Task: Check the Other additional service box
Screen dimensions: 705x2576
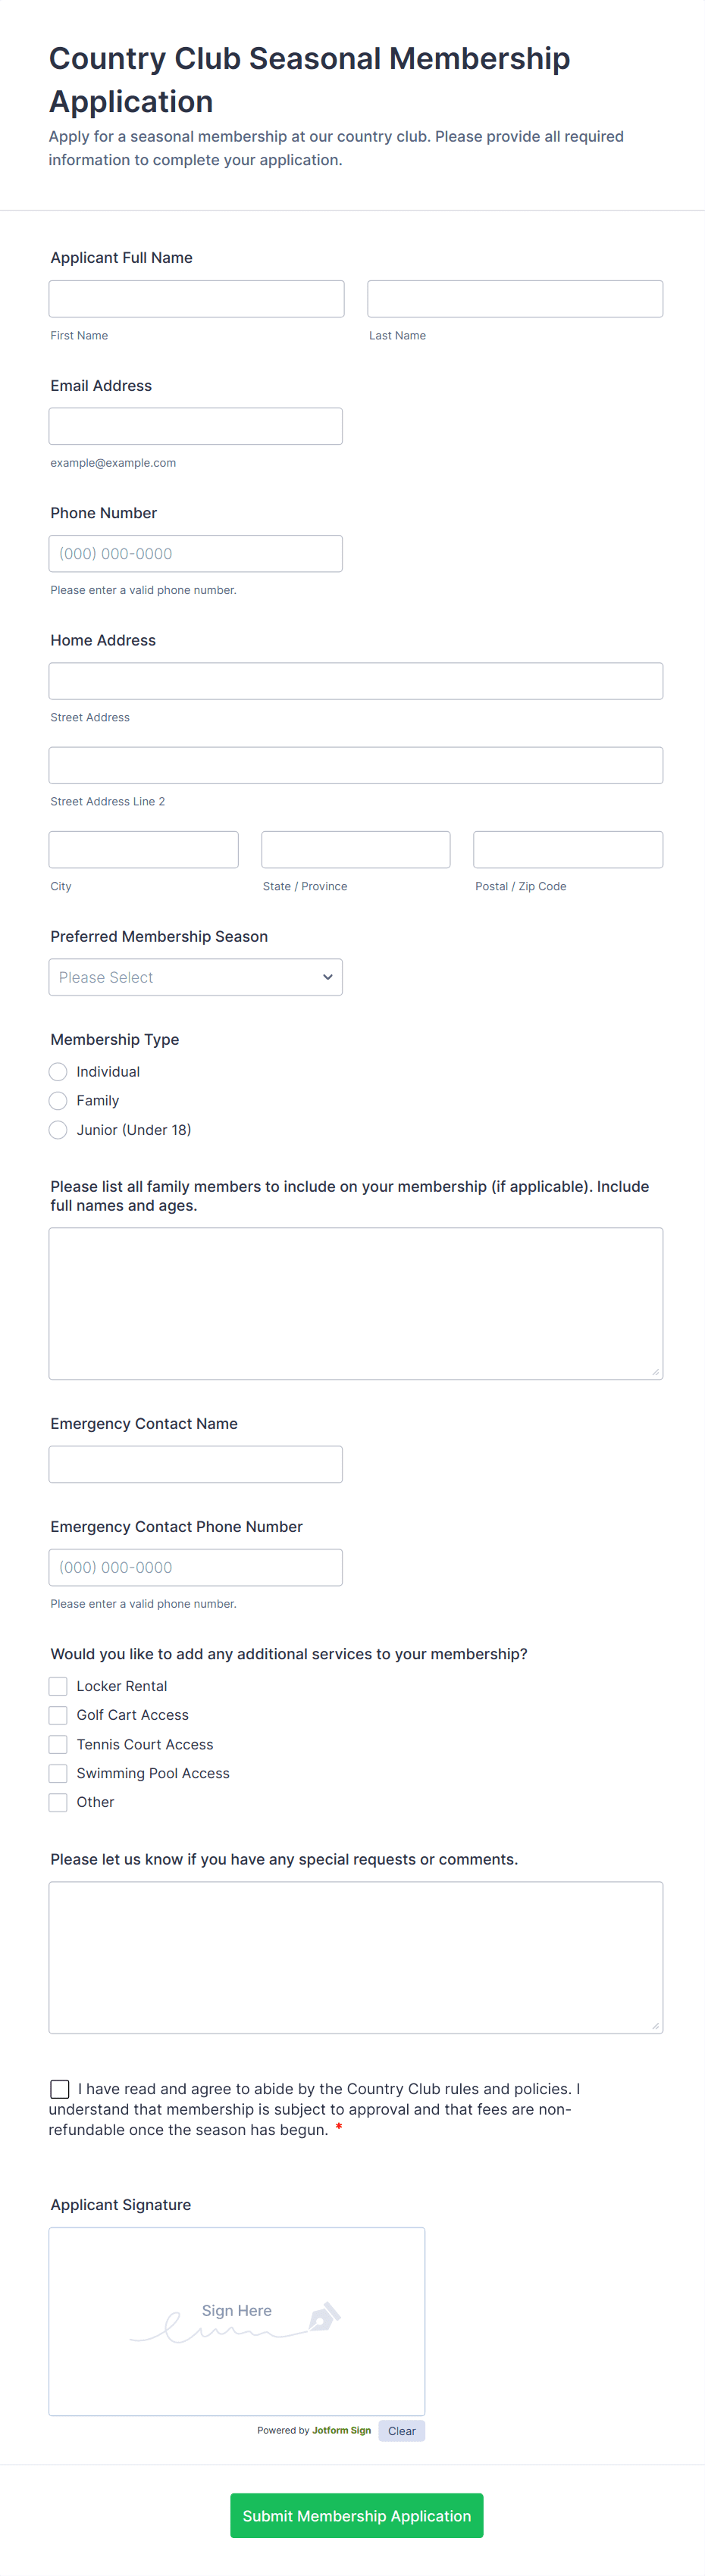Action: point(58,1802)
